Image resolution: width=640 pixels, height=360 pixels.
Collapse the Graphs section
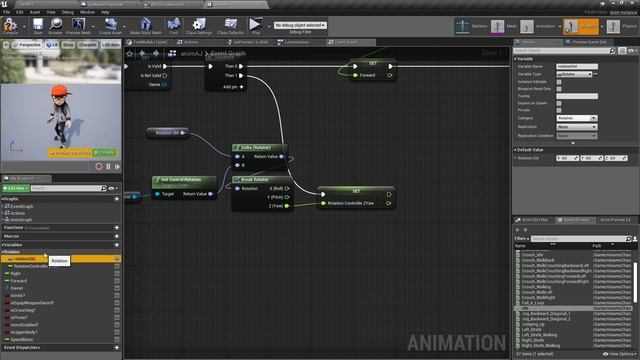3,199
